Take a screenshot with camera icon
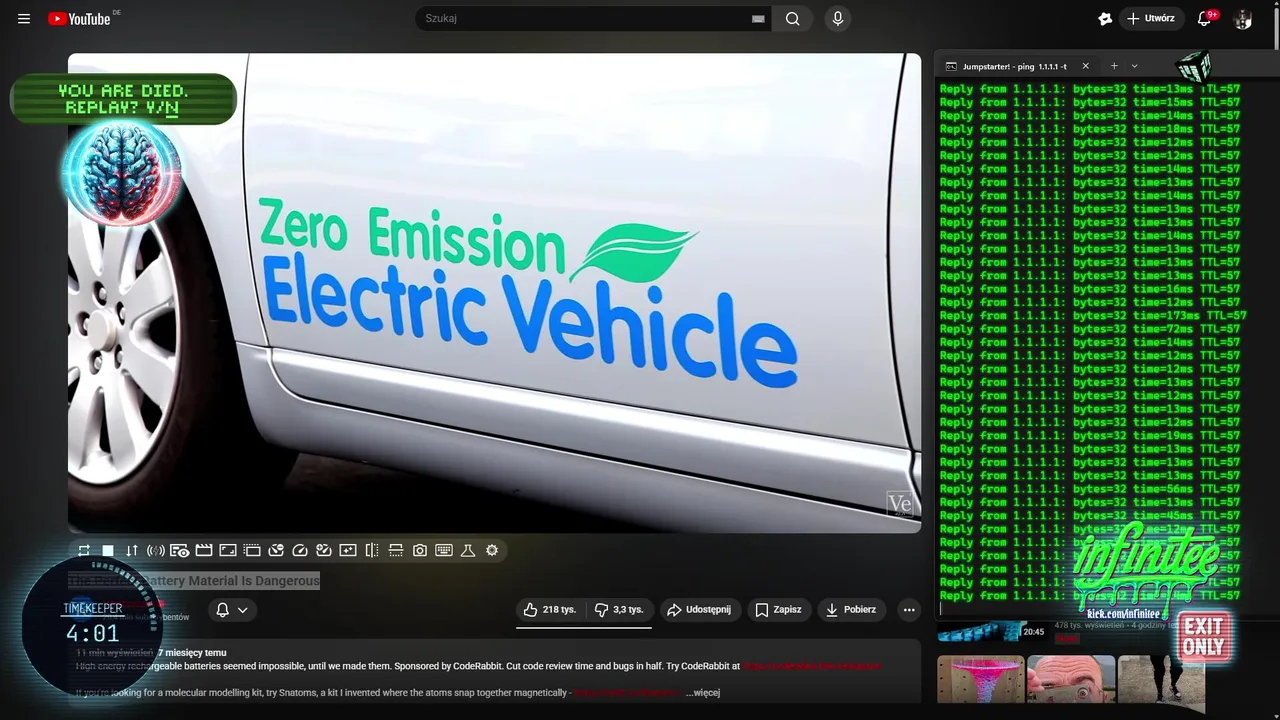This screenshot has width=1280, height=720. tap(420, 551)
